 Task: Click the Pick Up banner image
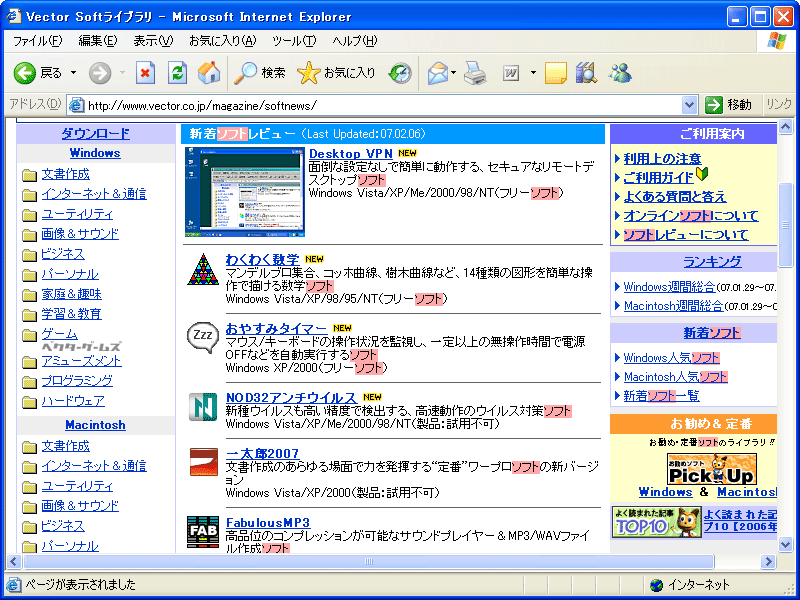click(x=712, y=469)
